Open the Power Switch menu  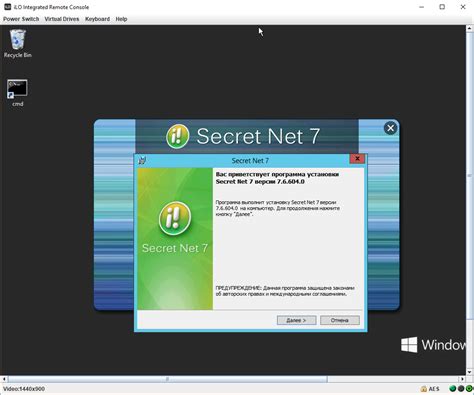pos(21,19)
